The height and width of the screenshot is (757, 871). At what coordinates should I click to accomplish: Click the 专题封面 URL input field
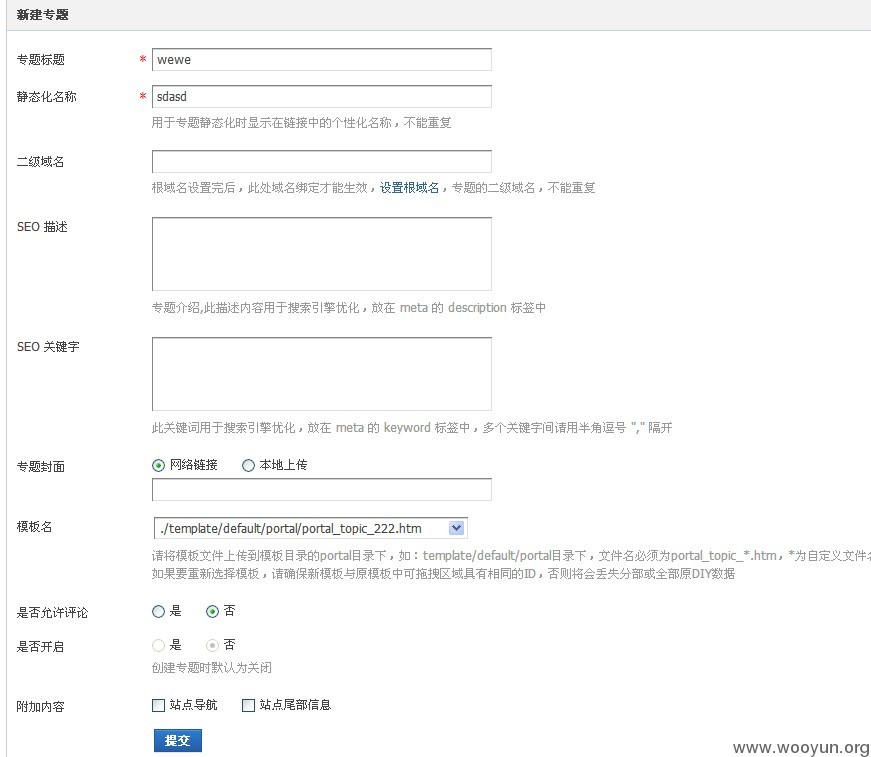[x=322, y=489]
